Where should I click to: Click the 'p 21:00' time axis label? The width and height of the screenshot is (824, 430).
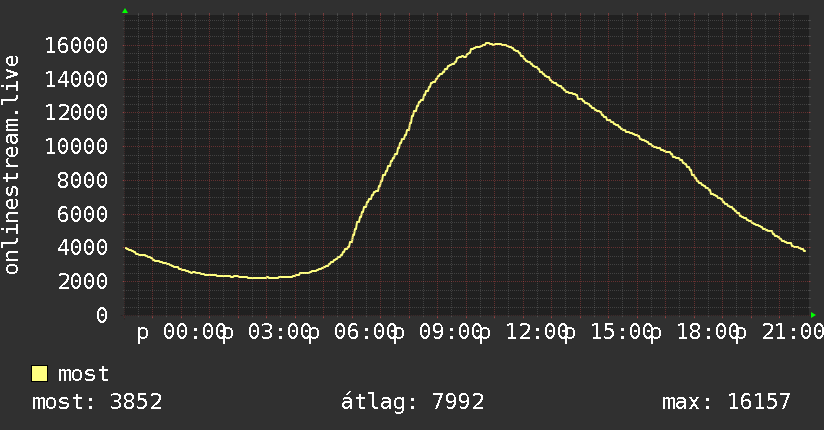click(x=780, y=332)
